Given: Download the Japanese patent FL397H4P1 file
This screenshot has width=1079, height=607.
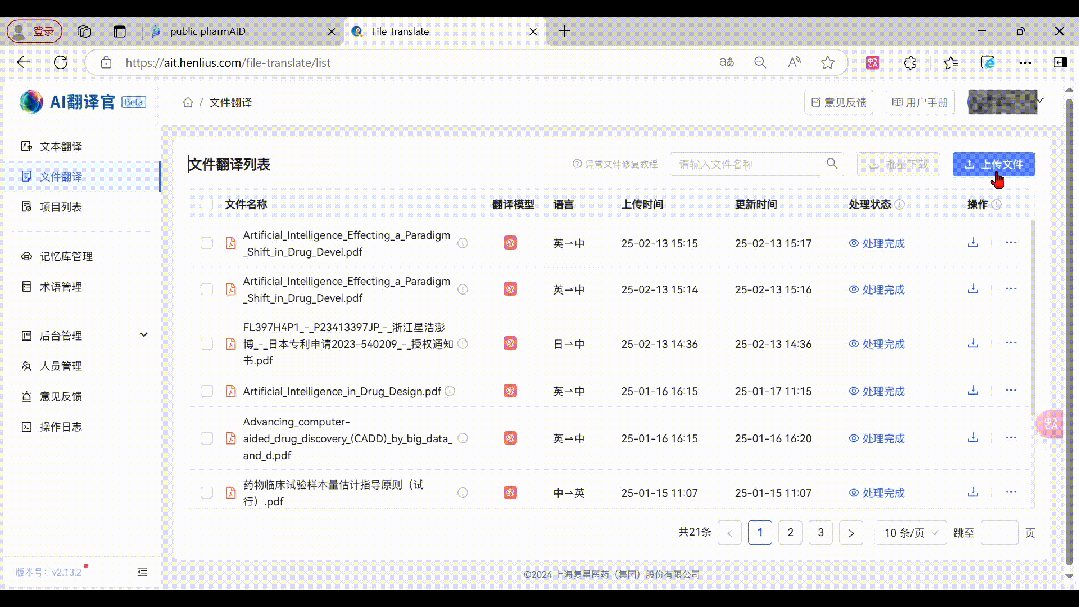Looking at the screenshot, I should click(x=973, y=343).
